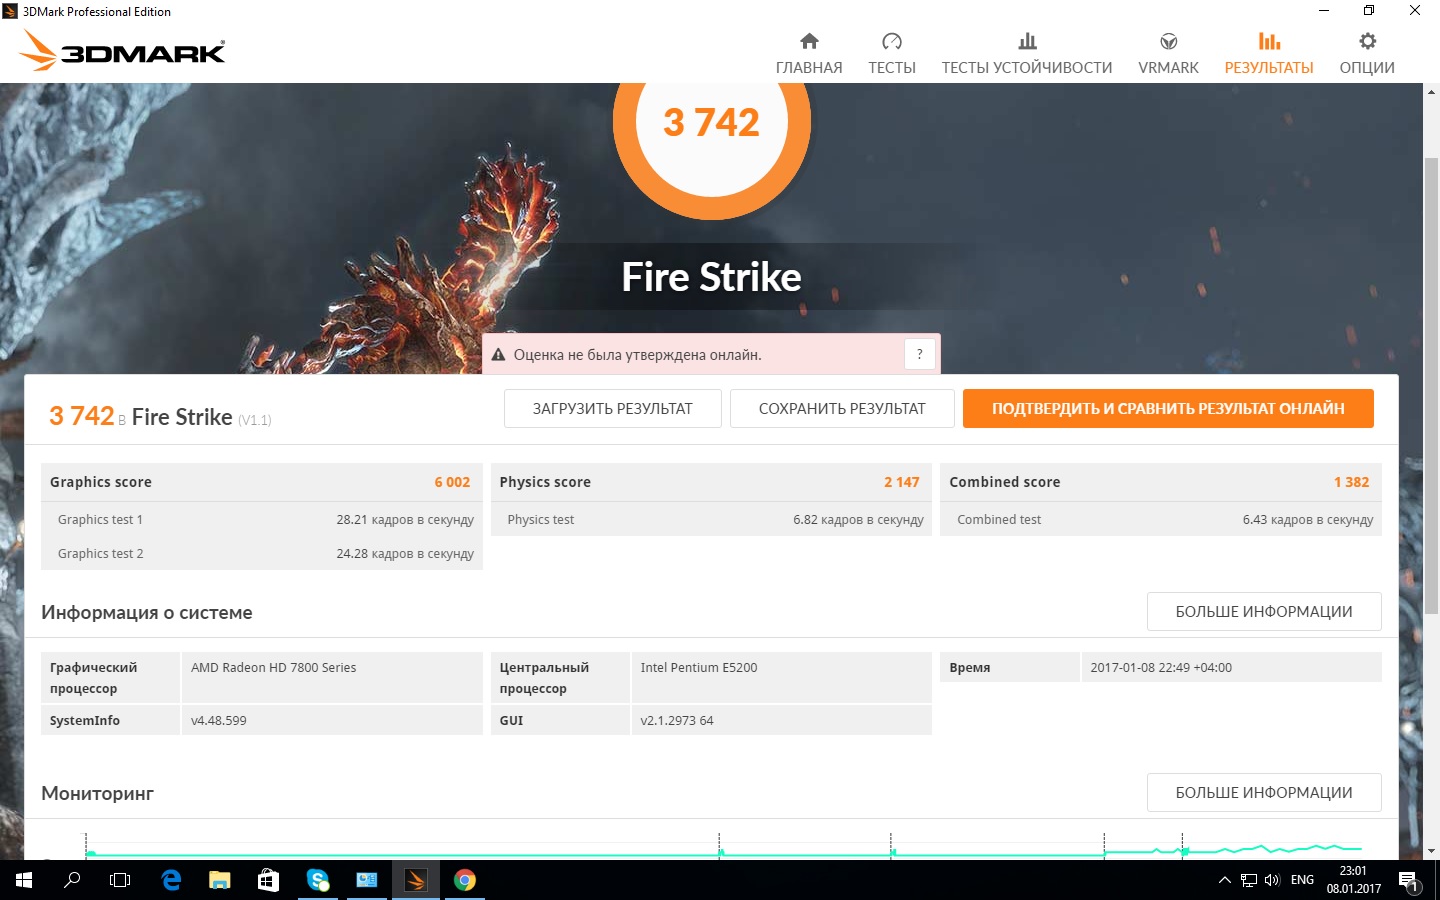Screen dimensions: 1440x900
Task: Click the 3DMark logo
Action: [x=122, y=50]
